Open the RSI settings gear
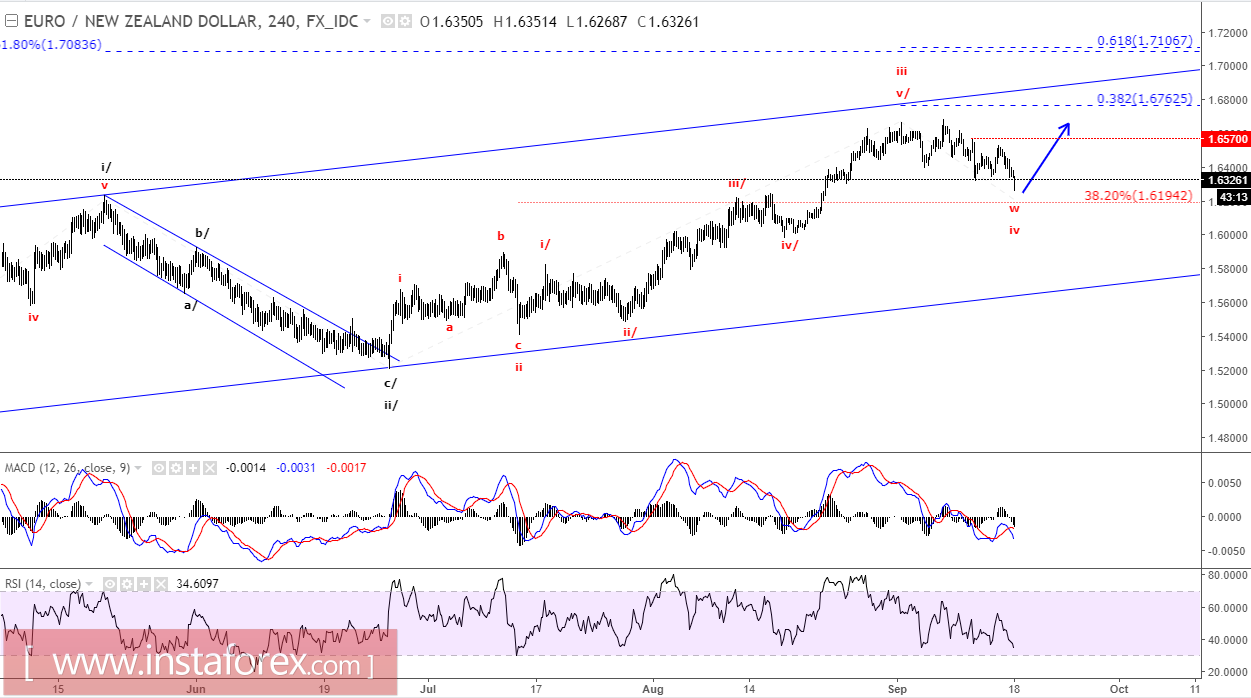Image resolution: width=1251 pixels, height=698 pixels. point(126,583)
